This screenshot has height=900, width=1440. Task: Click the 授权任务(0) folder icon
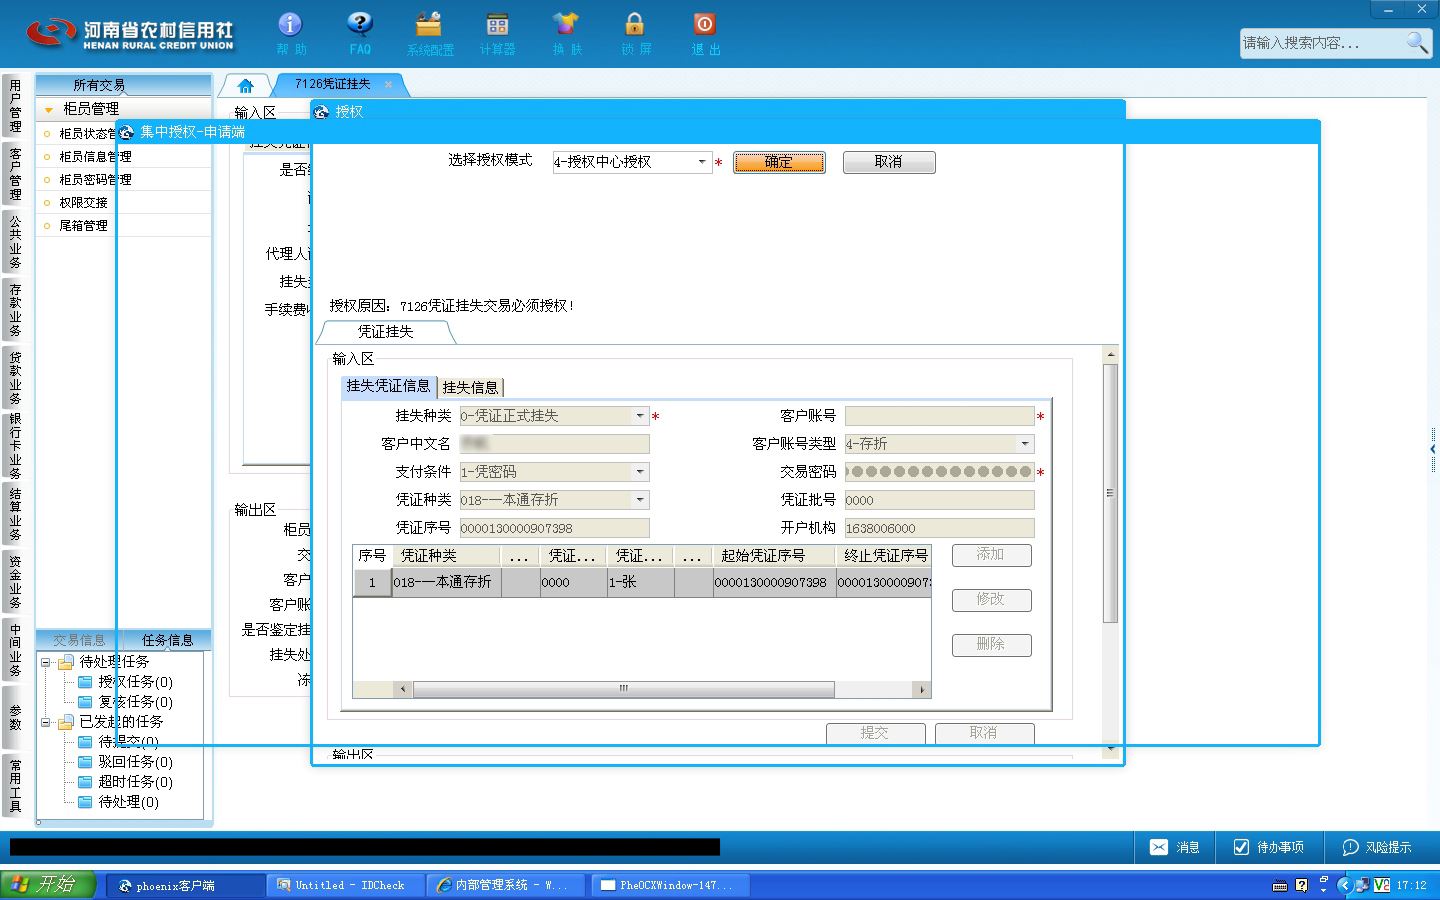(x=86, y=682)
